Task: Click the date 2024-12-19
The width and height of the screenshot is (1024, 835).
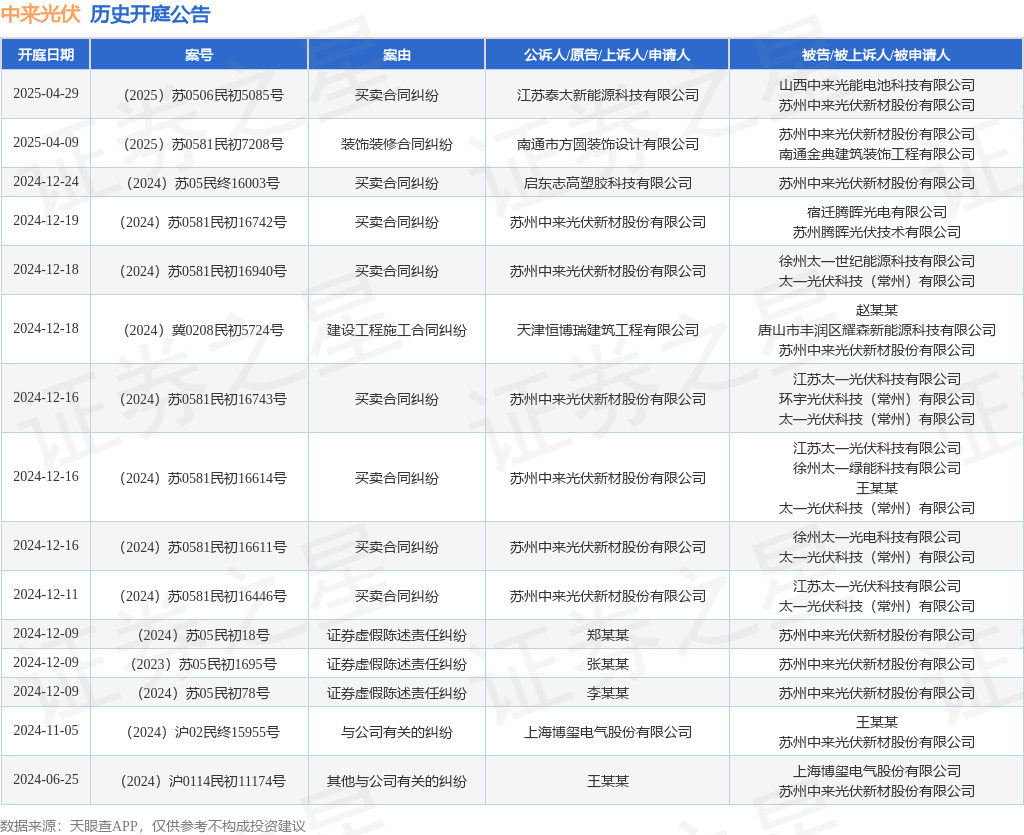Action: pos(46,221)
